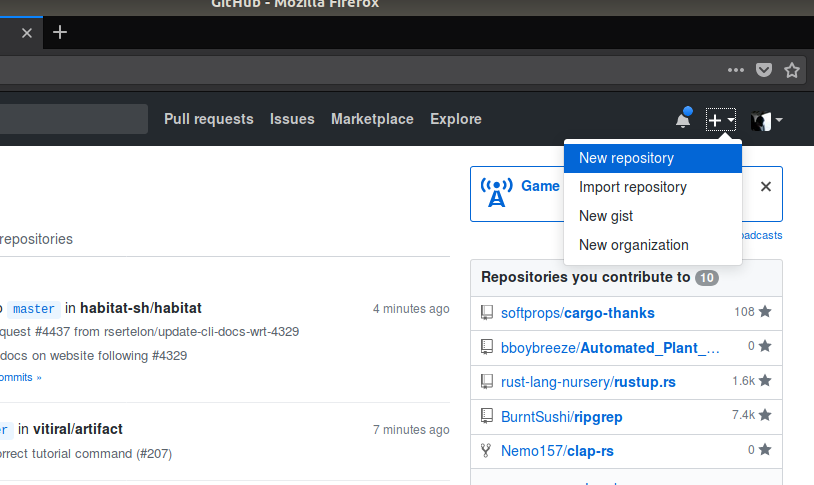Click 'tutorial command (#207)' commit text
The height and width of the screenshot is (485, 814).
point(102,454)
